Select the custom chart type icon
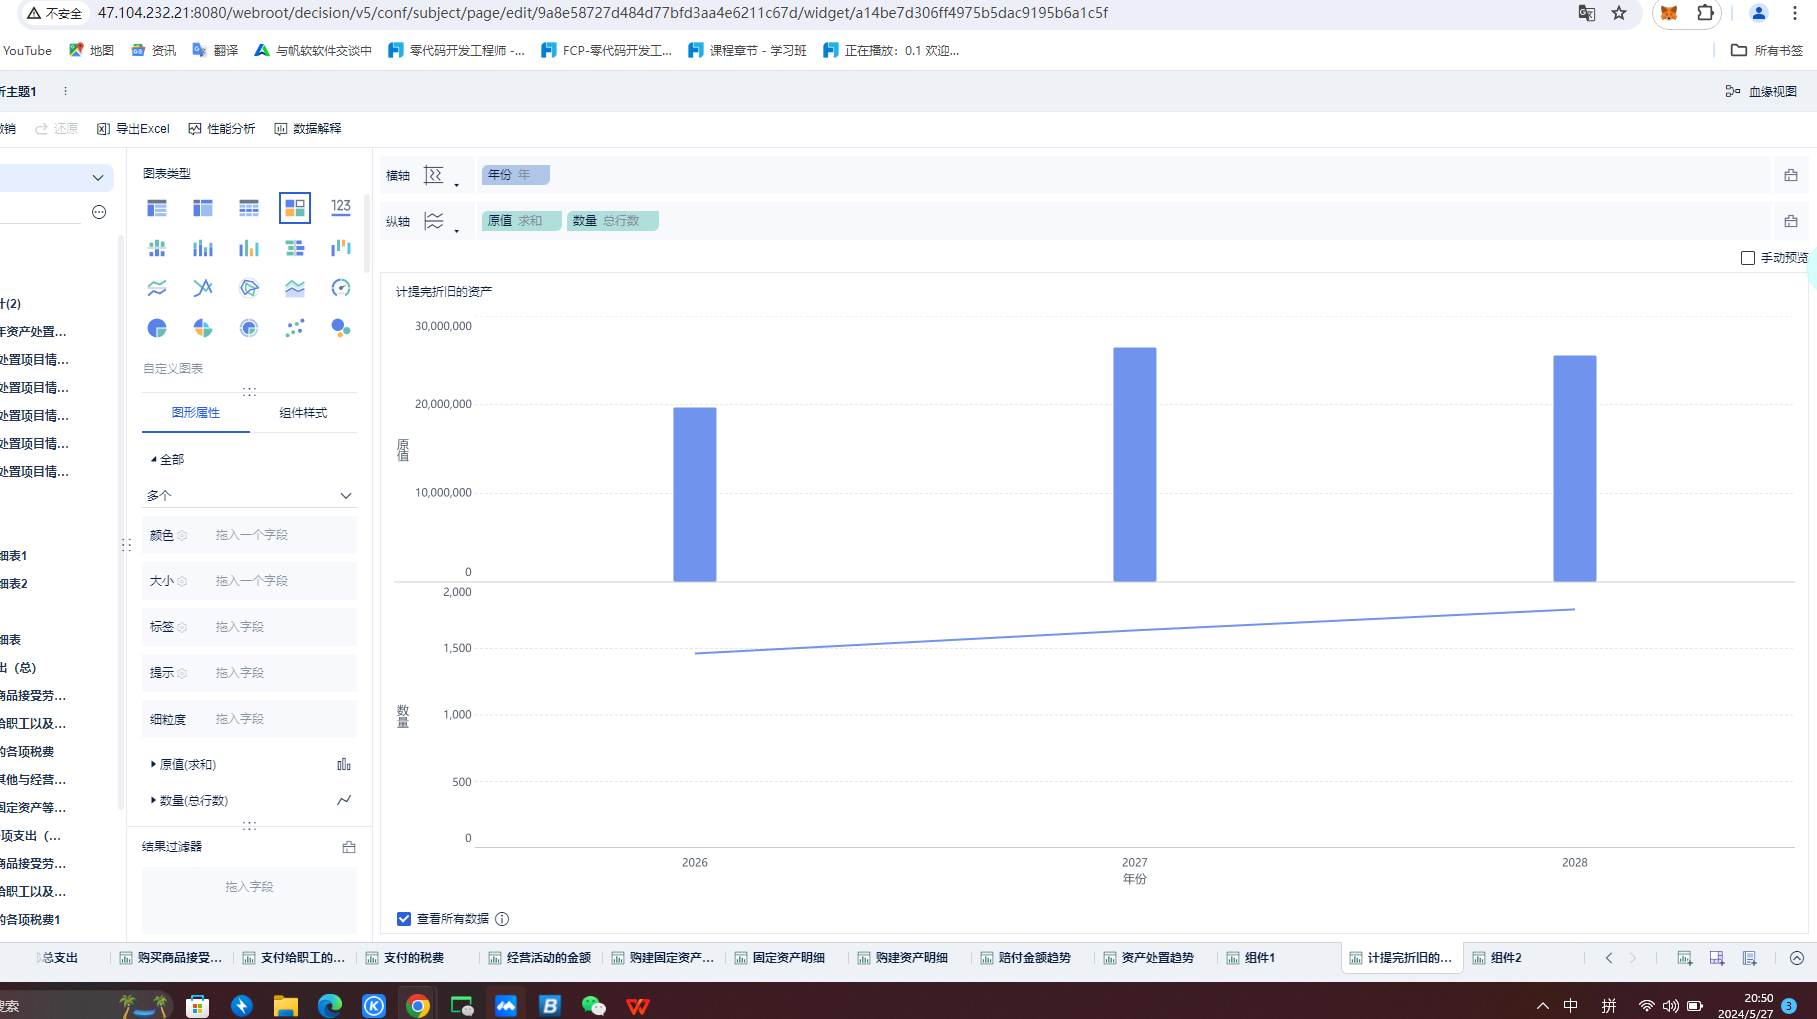Viewport: 1817px width, 1019px height. [x=295, y=208]
